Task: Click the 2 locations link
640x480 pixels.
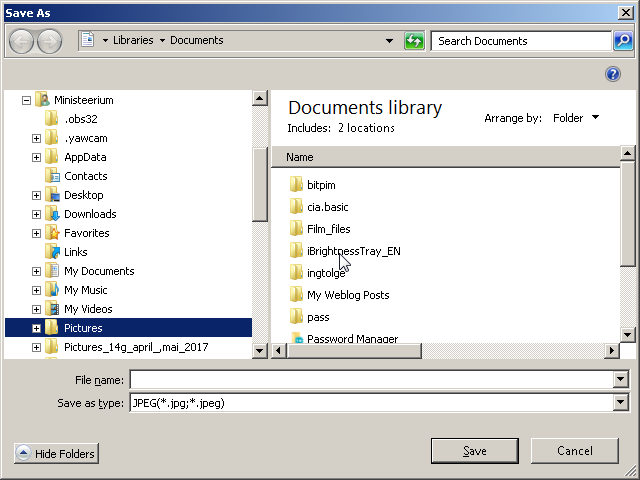Action: (366, 128)
